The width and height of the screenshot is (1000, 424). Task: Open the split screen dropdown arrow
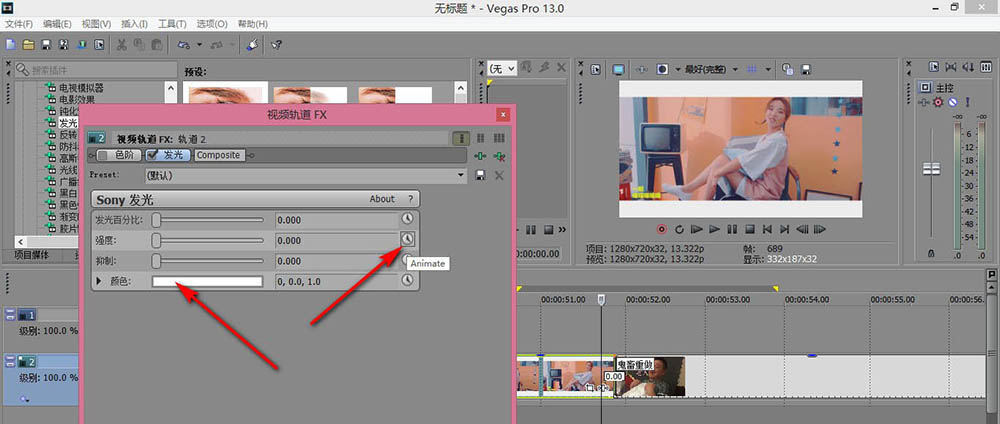pyautogui.click(x=677, y=69)
